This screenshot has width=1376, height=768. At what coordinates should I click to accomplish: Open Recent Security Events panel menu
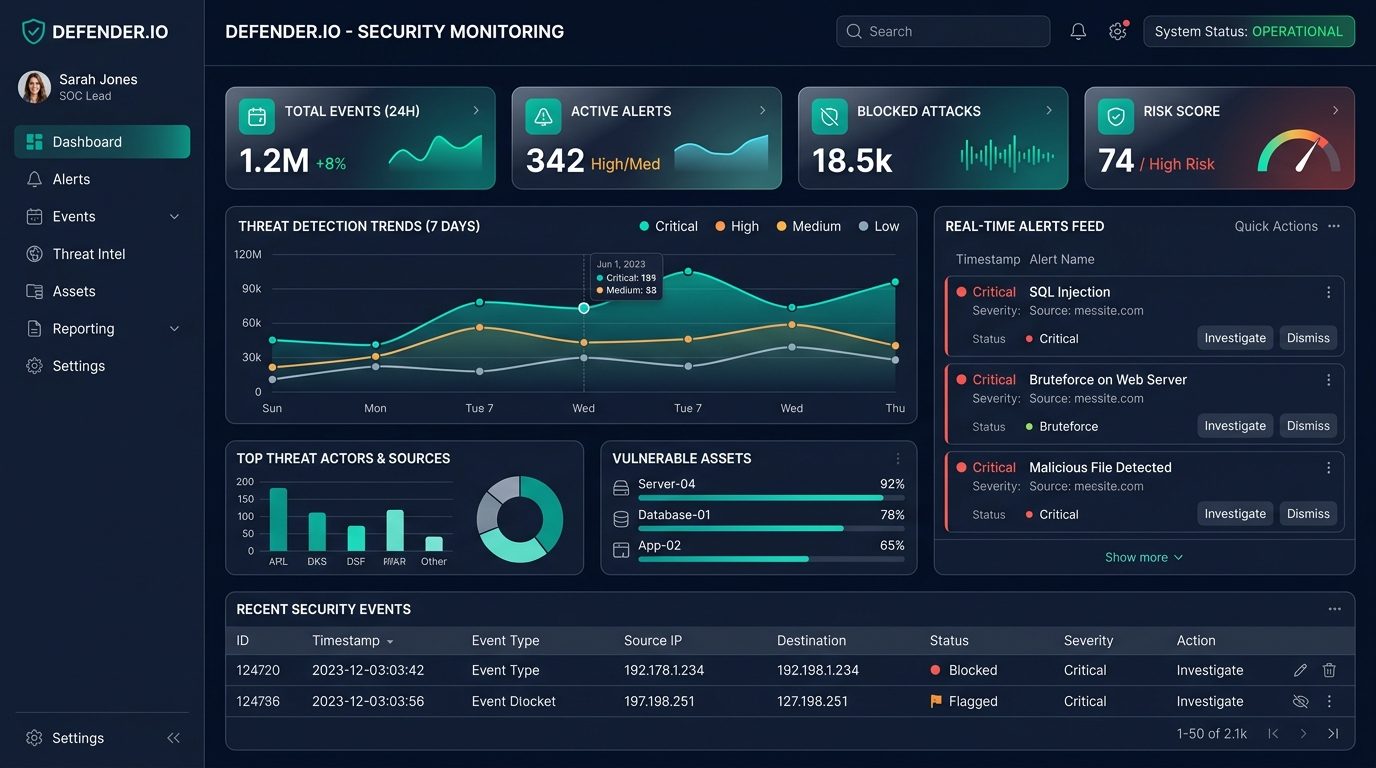[1334, 609]
